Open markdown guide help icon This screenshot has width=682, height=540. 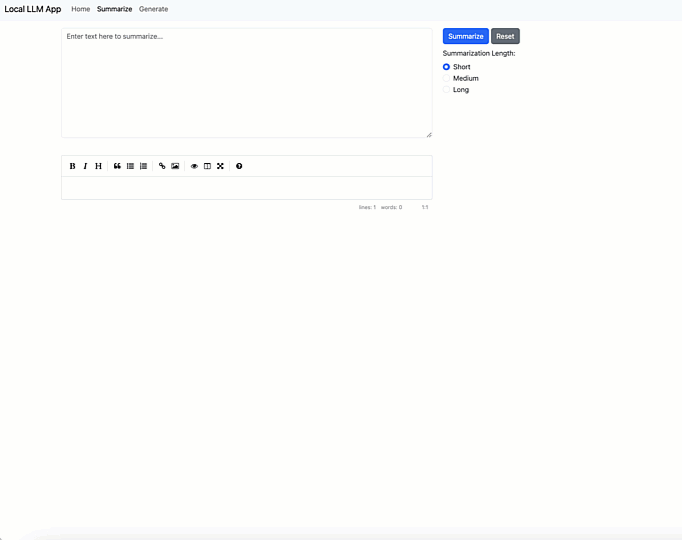239,166
